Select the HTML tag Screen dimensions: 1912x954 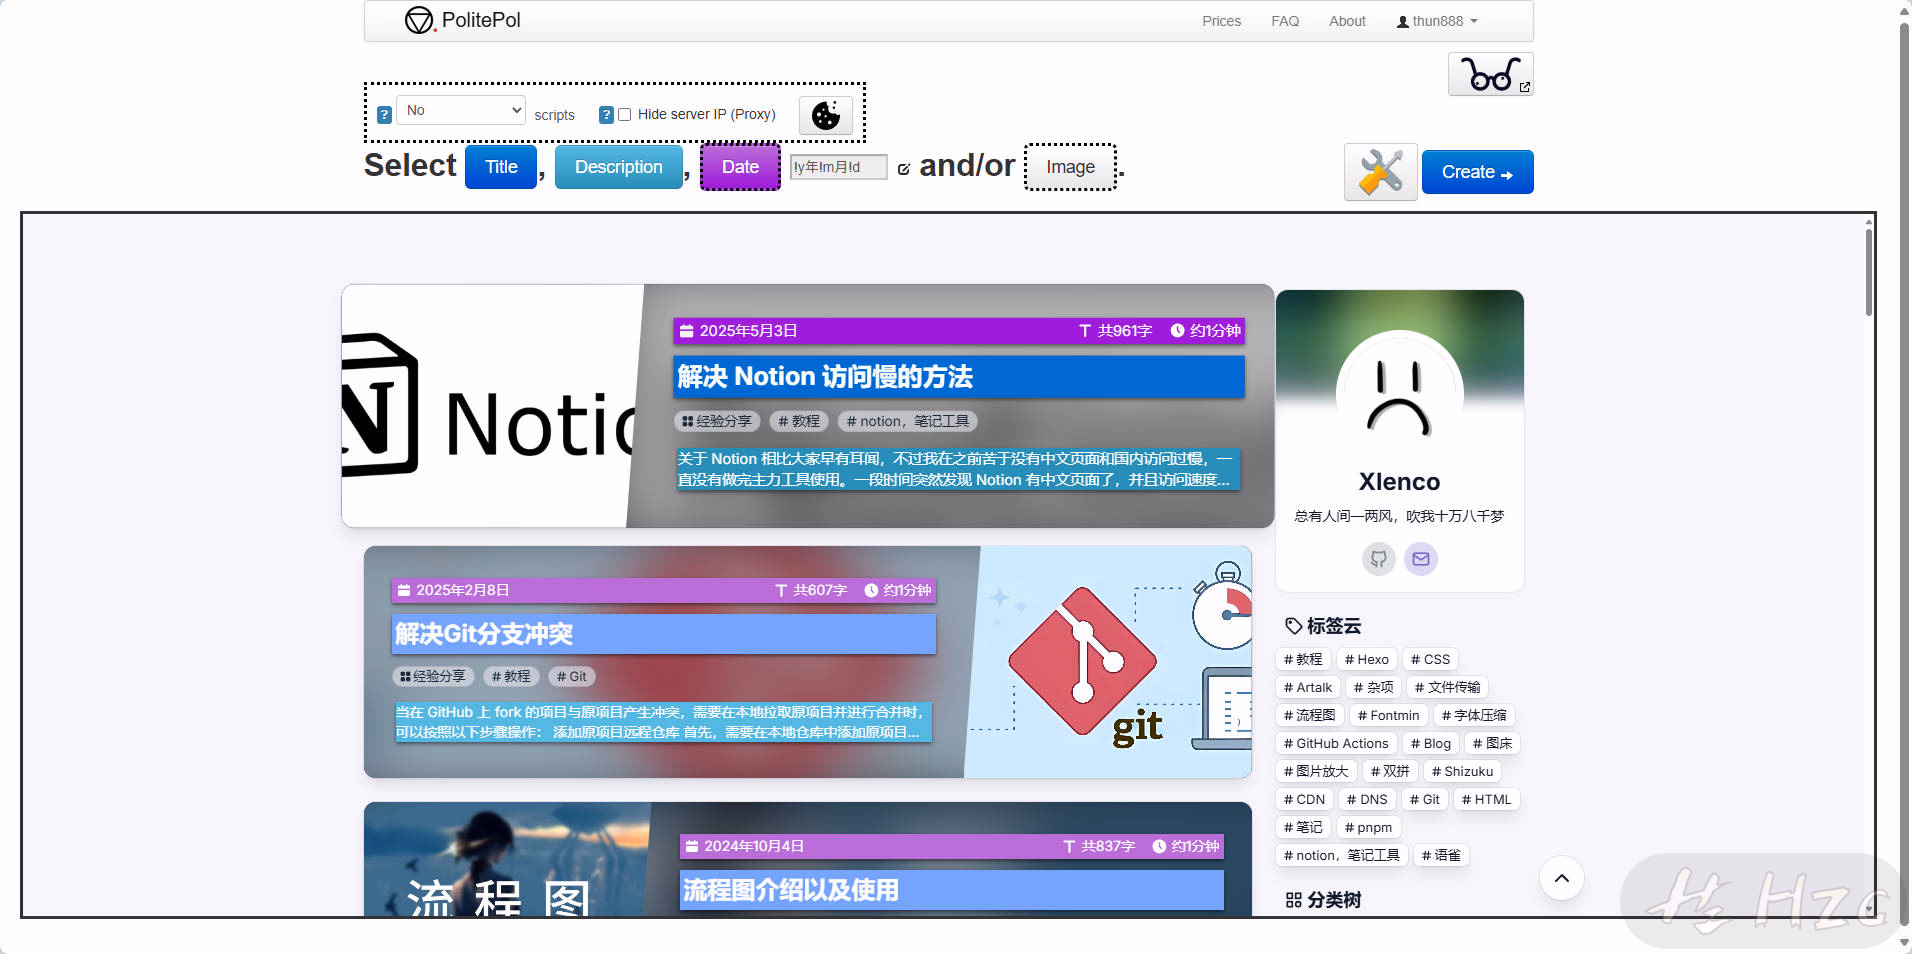coord(1486,800)
